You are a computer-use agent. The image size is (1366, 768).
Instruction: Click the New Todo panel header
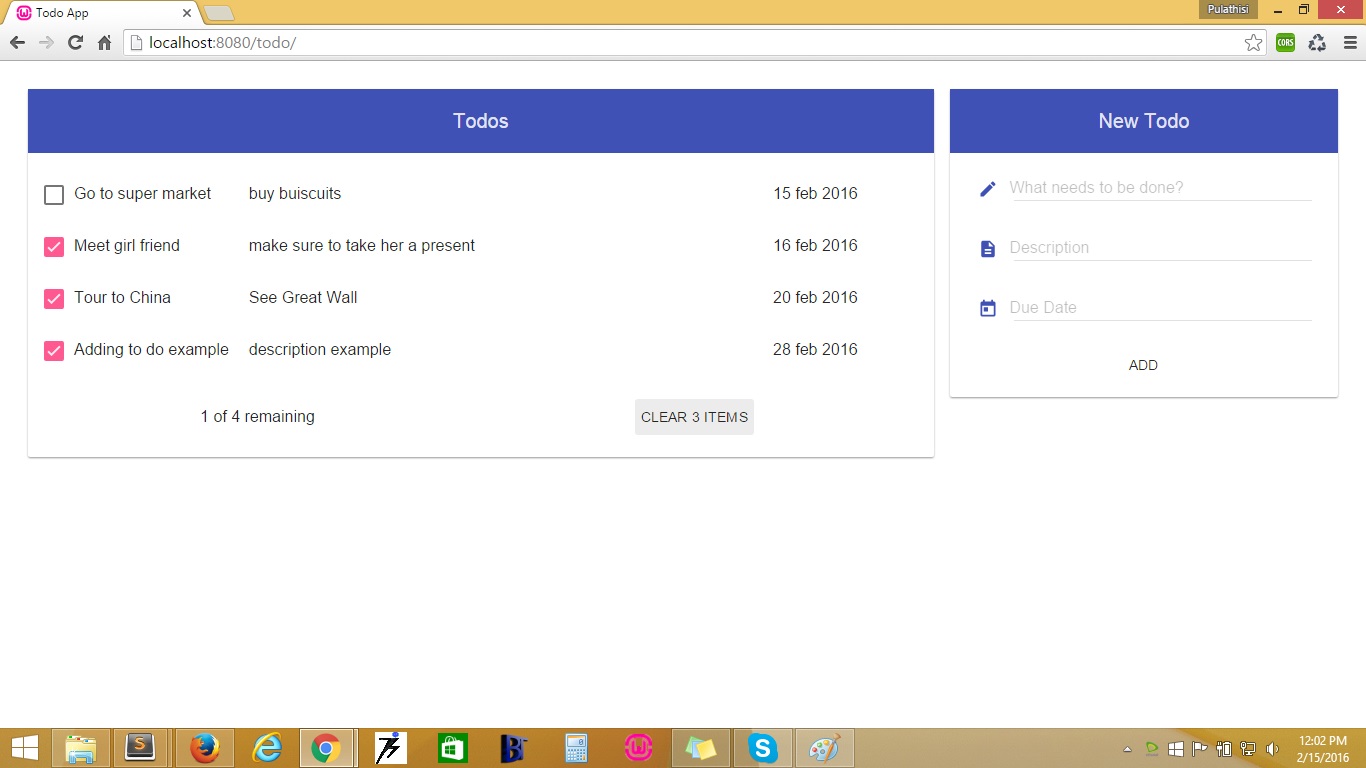(1144, 121)
